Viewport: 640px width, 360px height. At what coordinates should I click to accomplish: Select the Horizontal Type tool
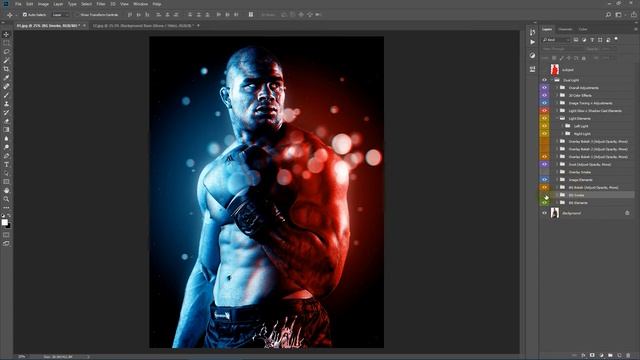coord(6,164)
